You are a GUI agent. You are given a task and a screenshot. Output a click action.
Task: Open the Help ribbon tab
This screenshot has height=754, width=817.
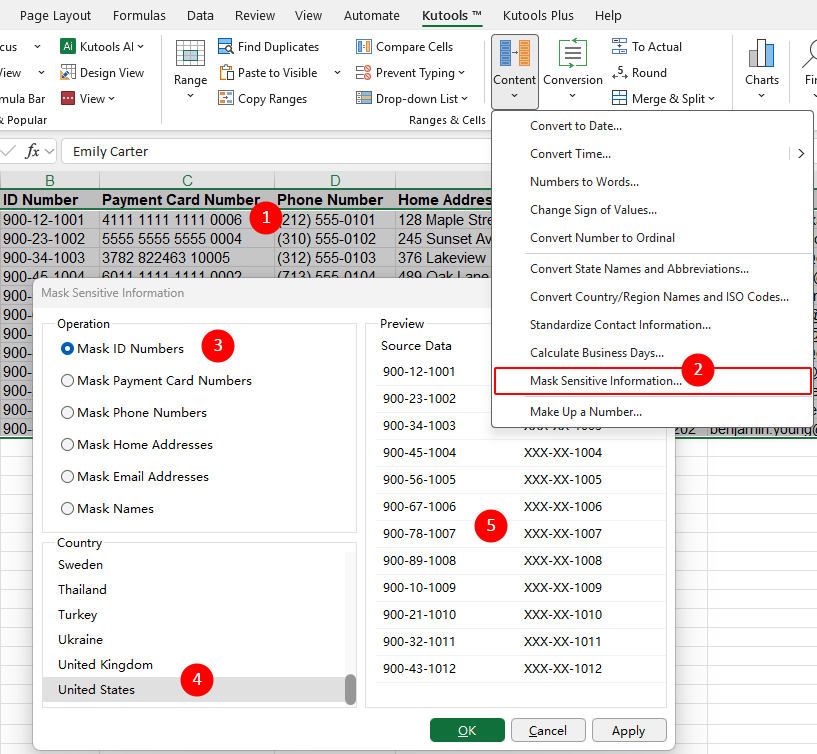click(x=608, y=16)
